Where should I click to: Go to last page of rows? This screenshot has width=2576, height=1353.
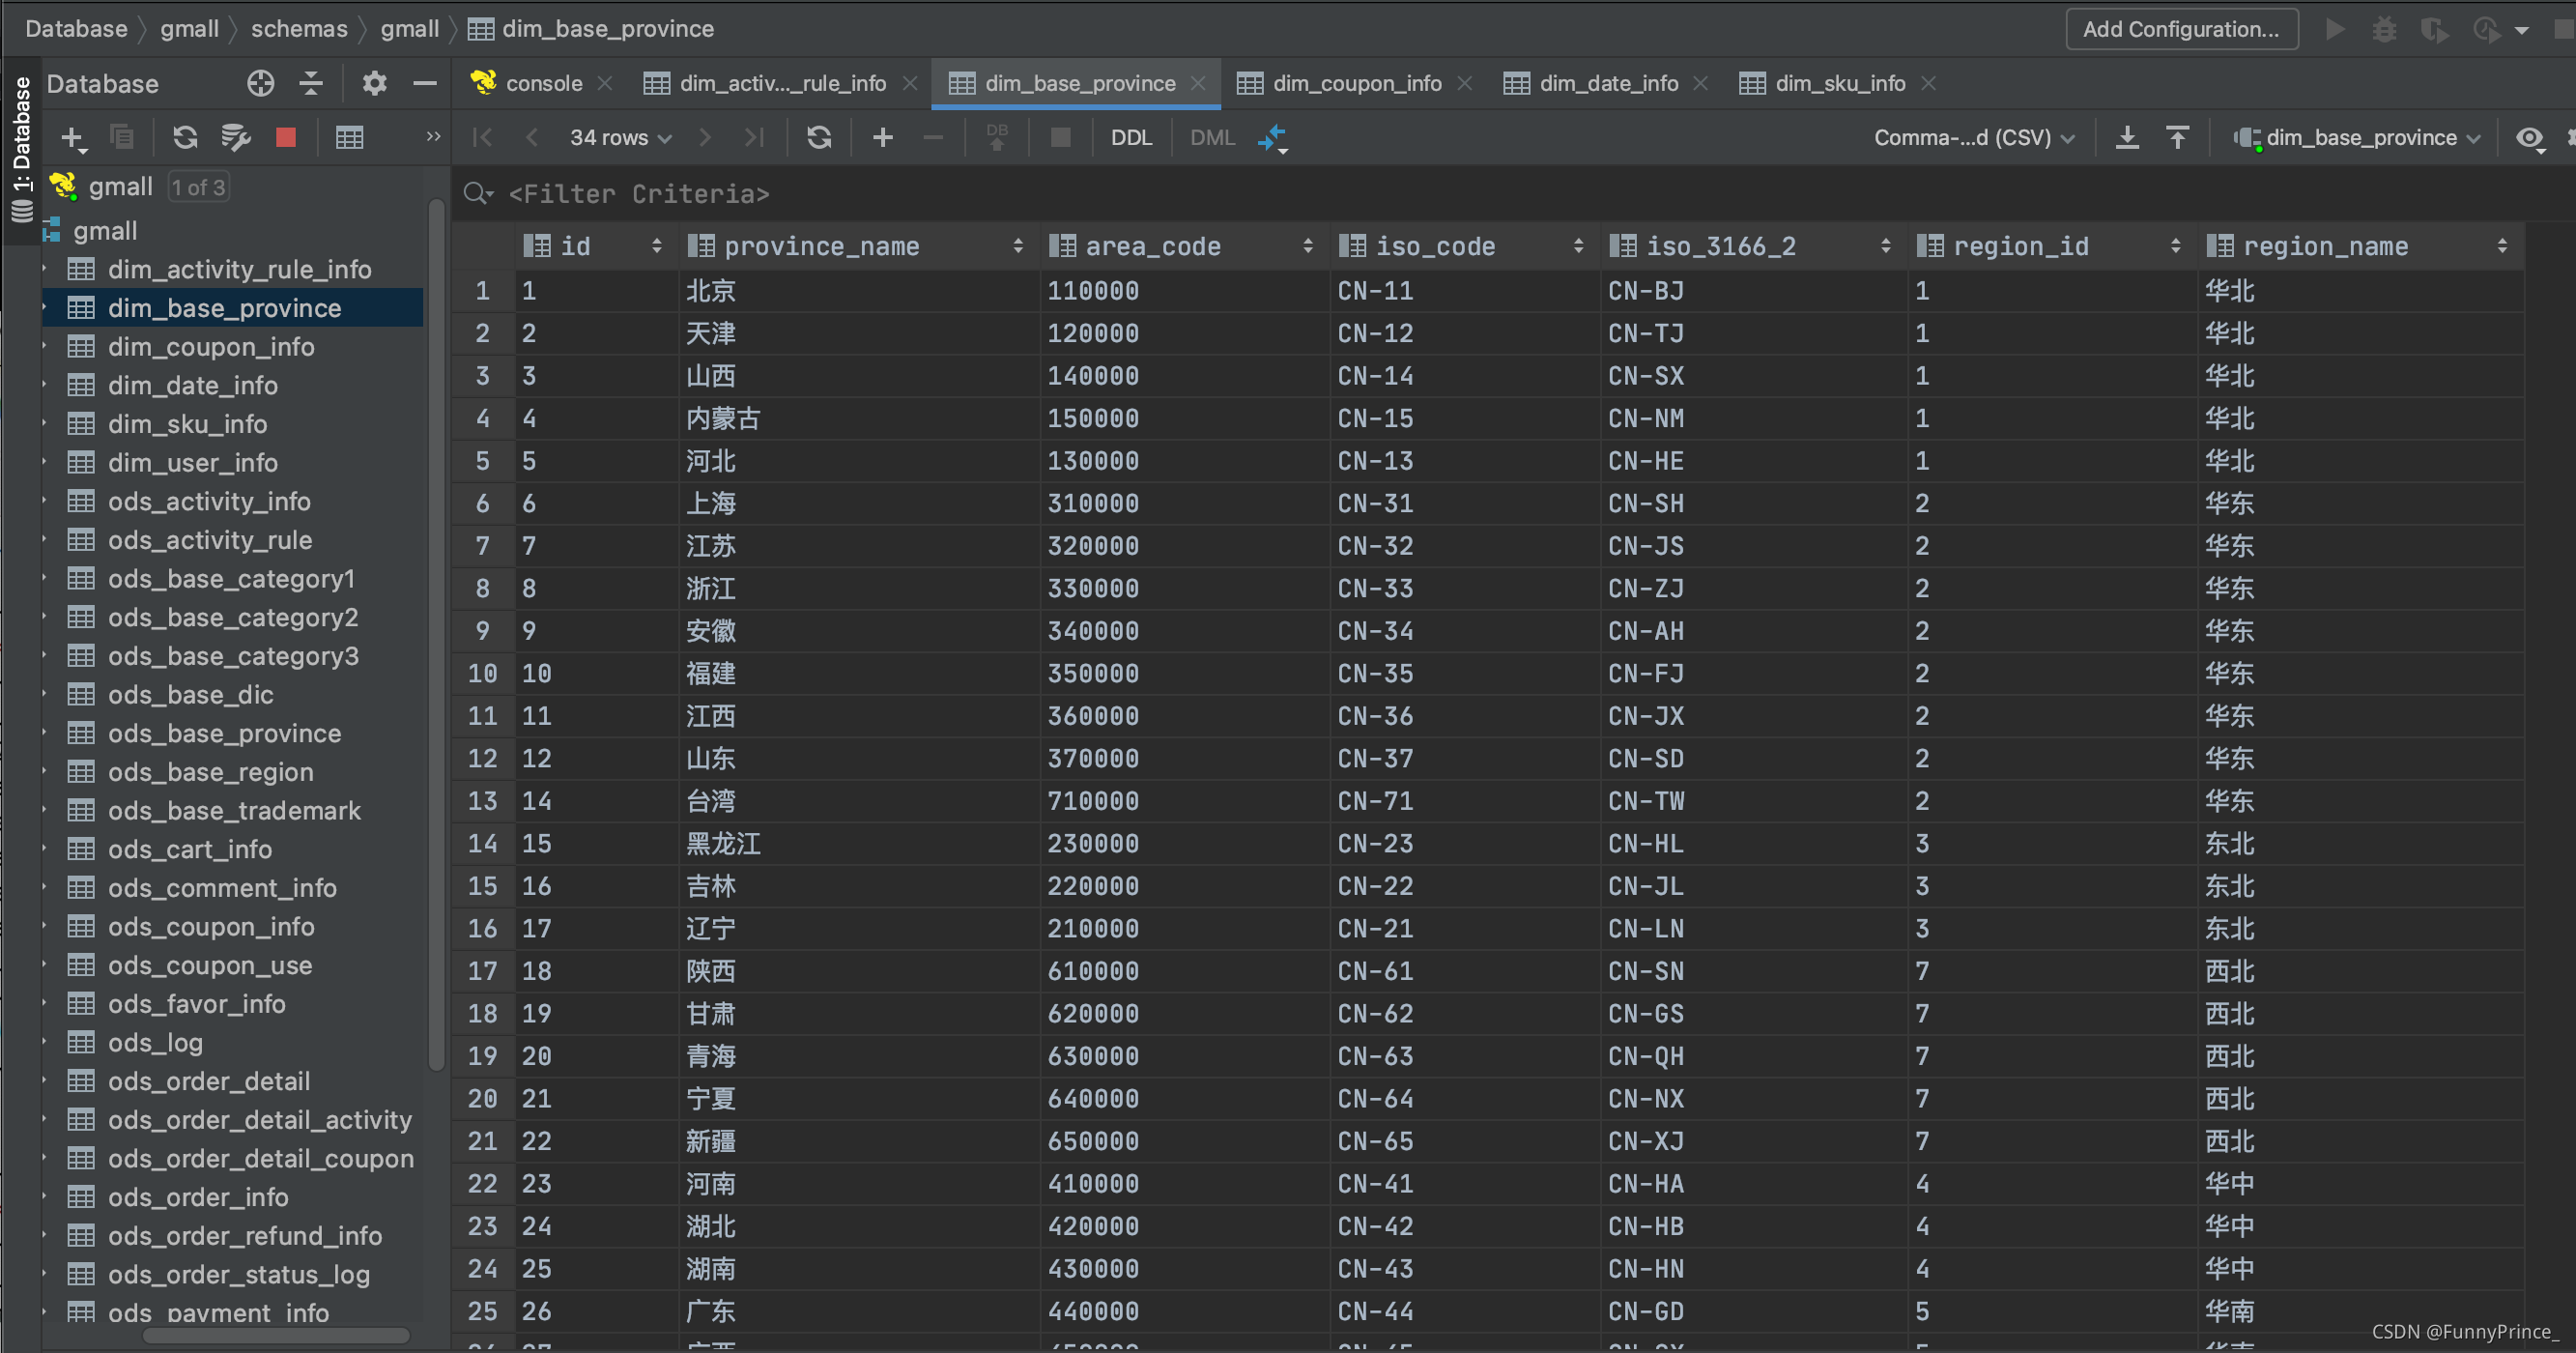(x=754, y=137)
